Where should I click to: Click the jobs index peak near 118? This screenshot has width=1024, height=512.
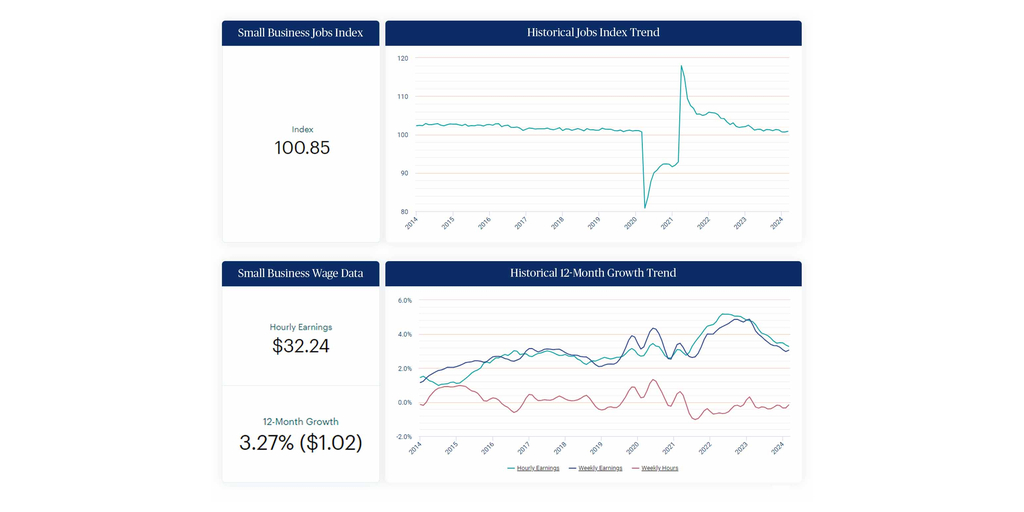681,67
